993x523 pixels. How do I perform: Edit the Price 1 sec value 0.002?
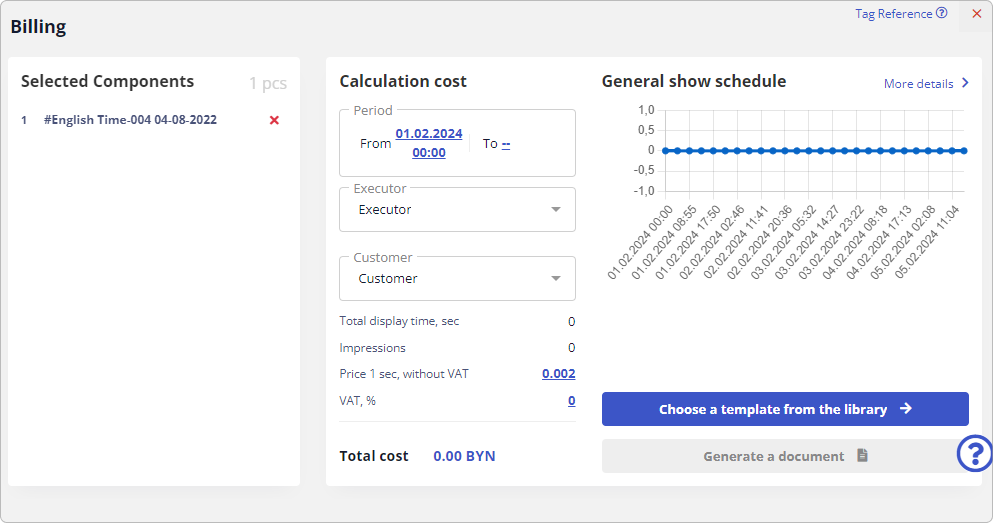tap(558, 374)
